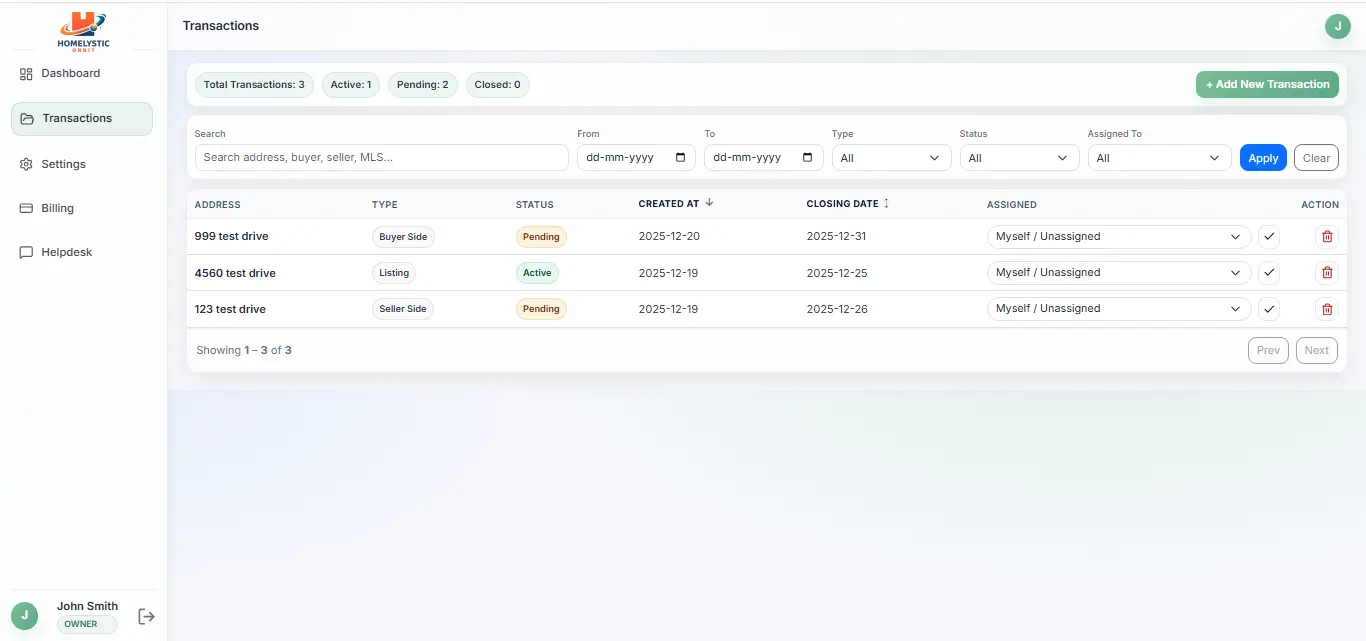
Task: Open the Assigned dropdown for 4560 test drive
Action: coord(1117,272)
